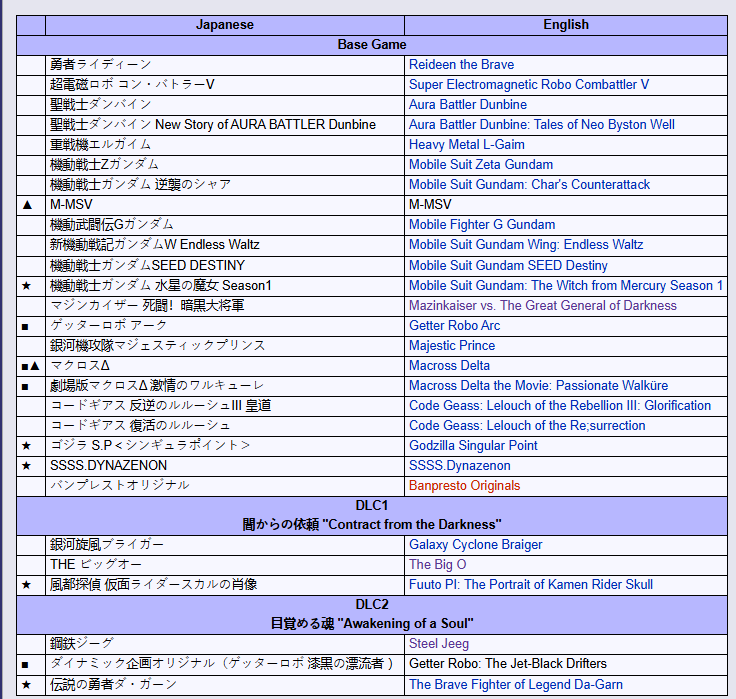Screen dimensions: 736x699
Task: Click the star marker beside 水星の魔女 Season1
Action: coord(27,286)
